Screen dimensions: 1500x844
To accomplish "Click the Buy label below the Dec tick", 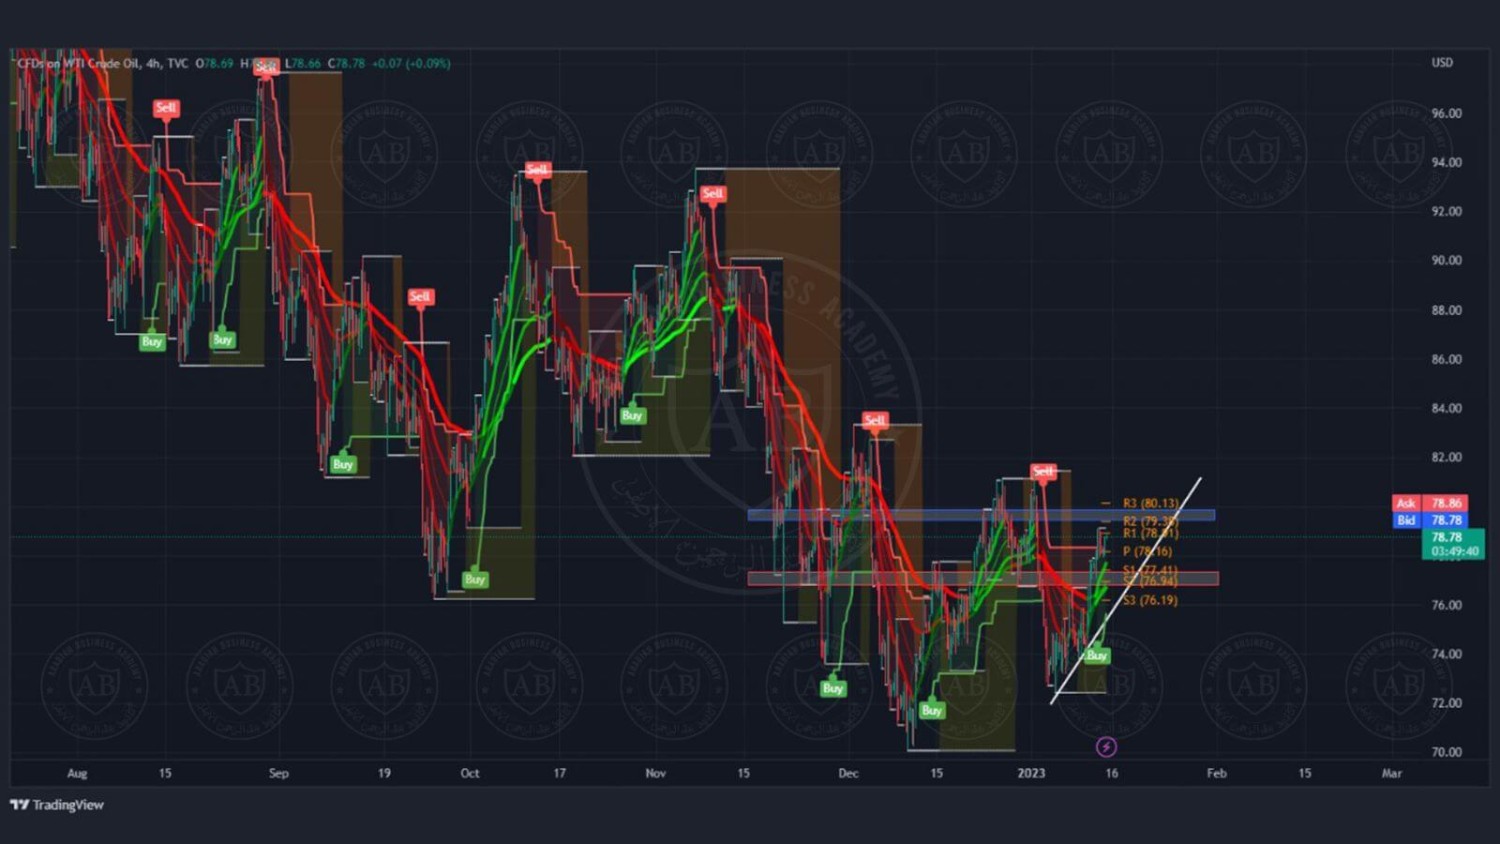I will [833, 688].
